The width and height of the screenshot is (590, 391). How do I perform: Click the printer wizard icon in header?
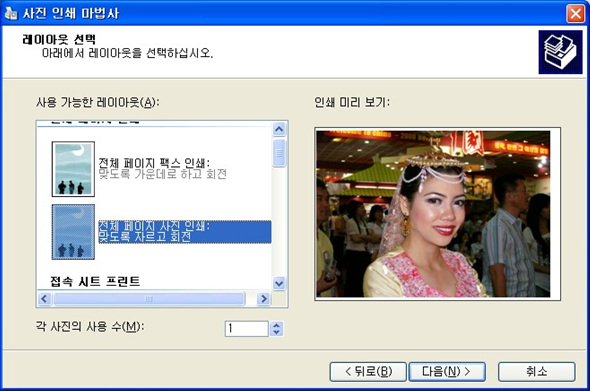[560, 52]
